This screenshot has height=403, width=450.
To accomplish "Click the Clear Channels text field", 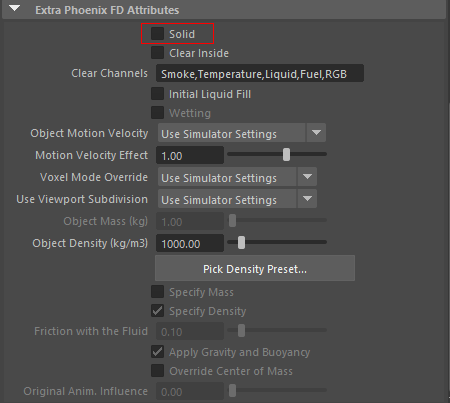I will point(260,73).
